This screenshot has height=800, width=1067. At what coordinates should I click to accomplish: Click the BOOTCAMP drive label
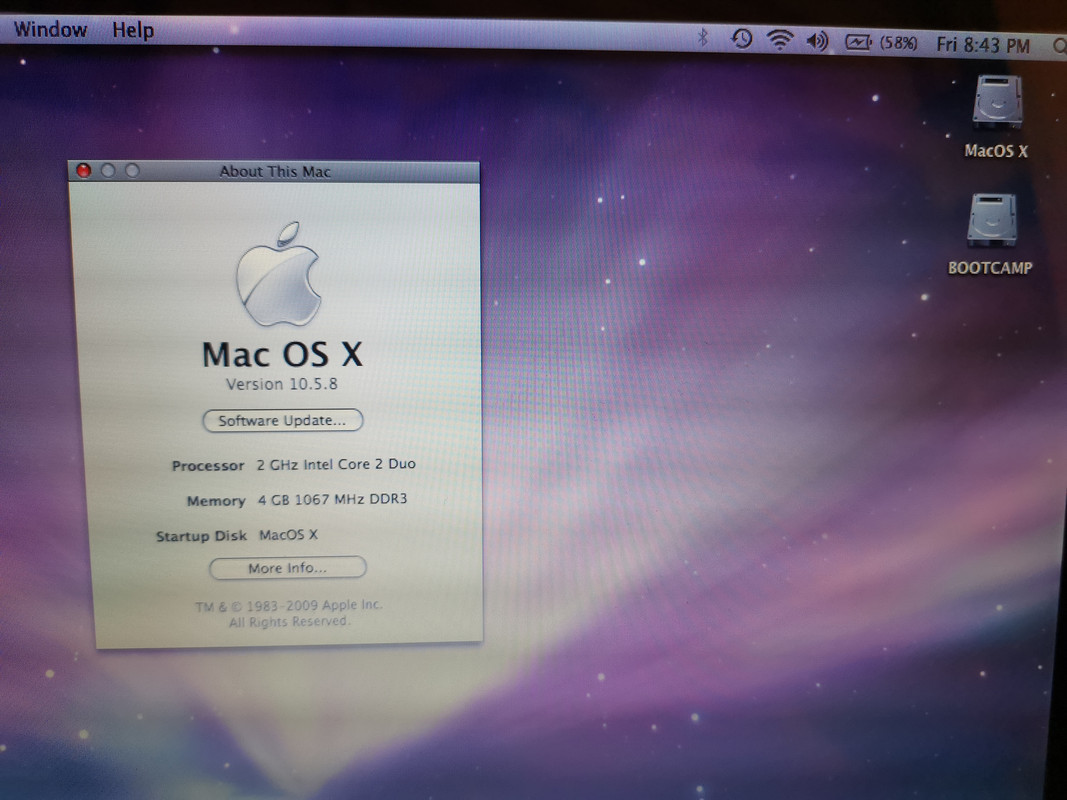(990, 268)
